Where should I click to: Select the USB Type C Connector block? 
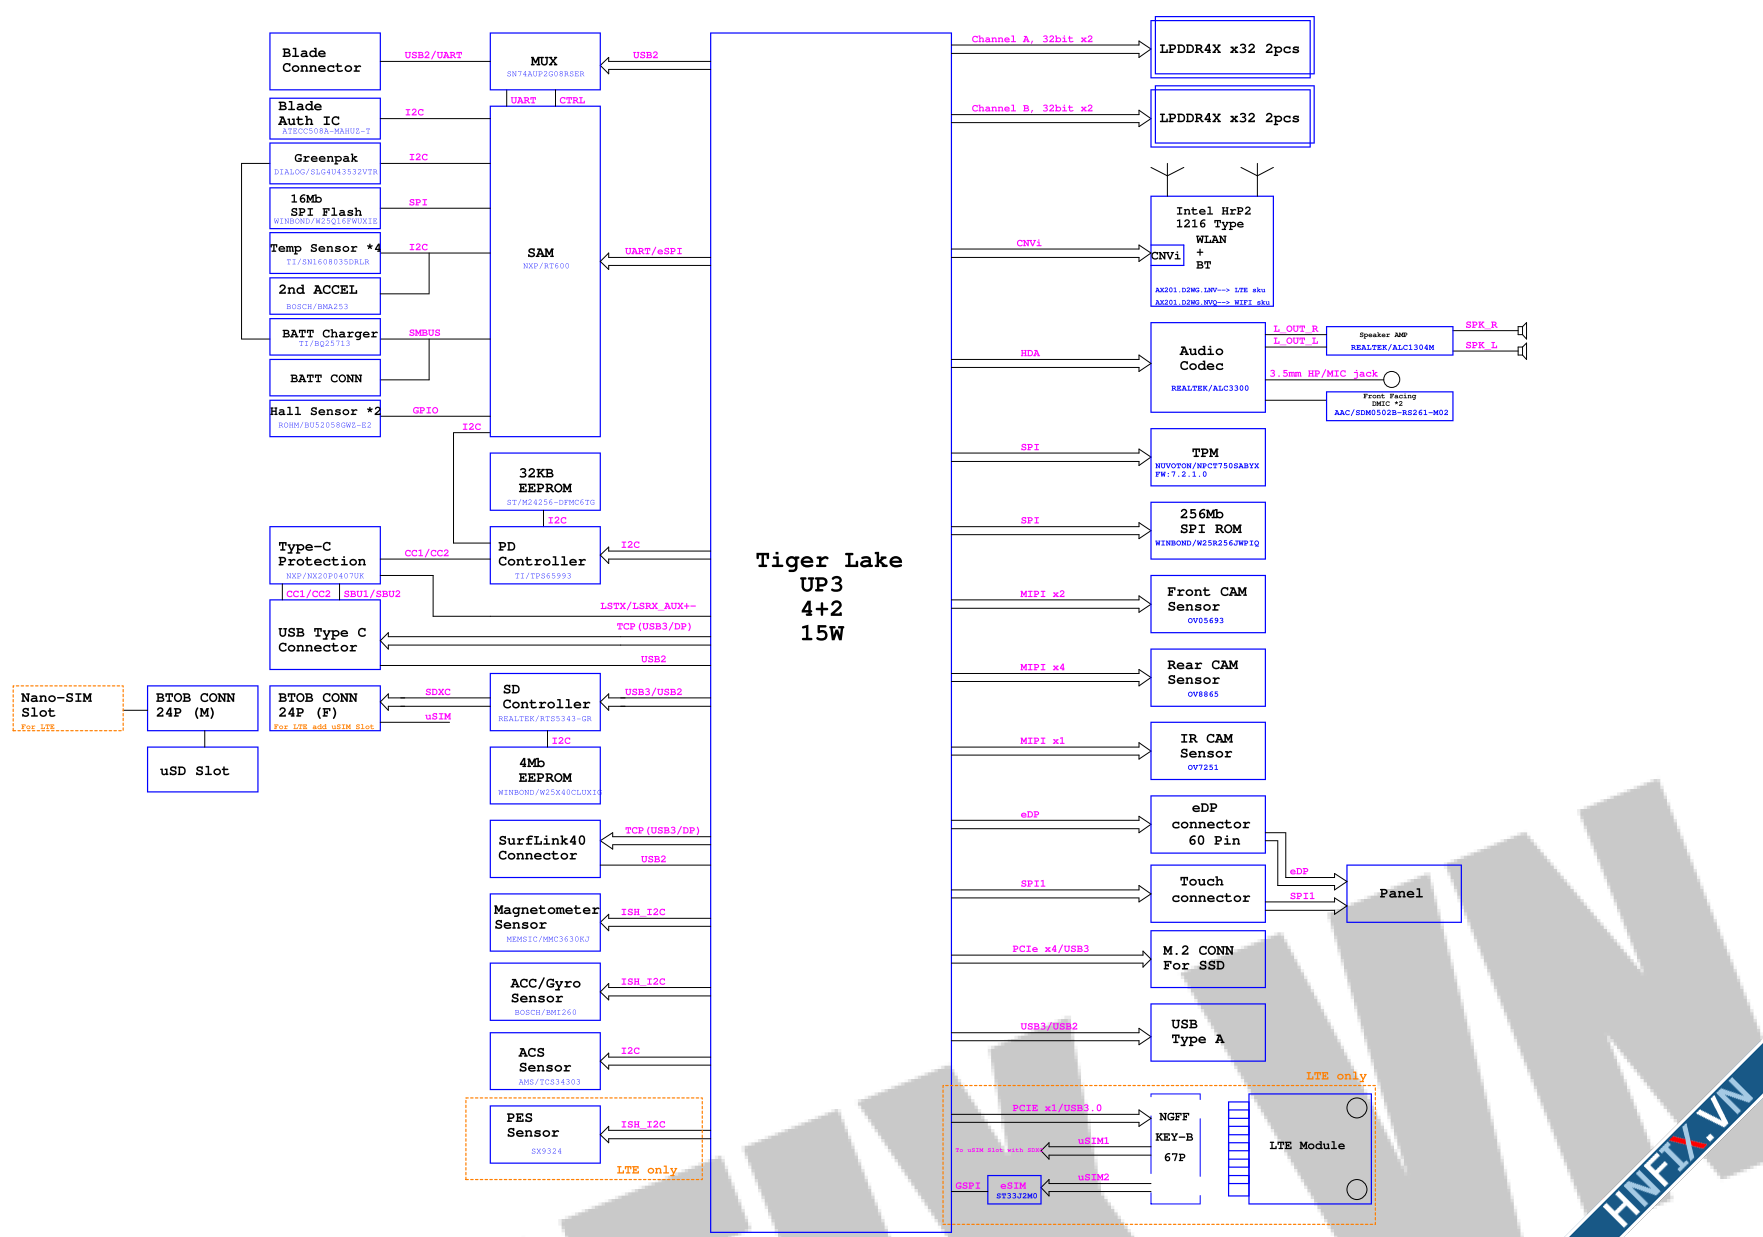[x=324, y=634]
